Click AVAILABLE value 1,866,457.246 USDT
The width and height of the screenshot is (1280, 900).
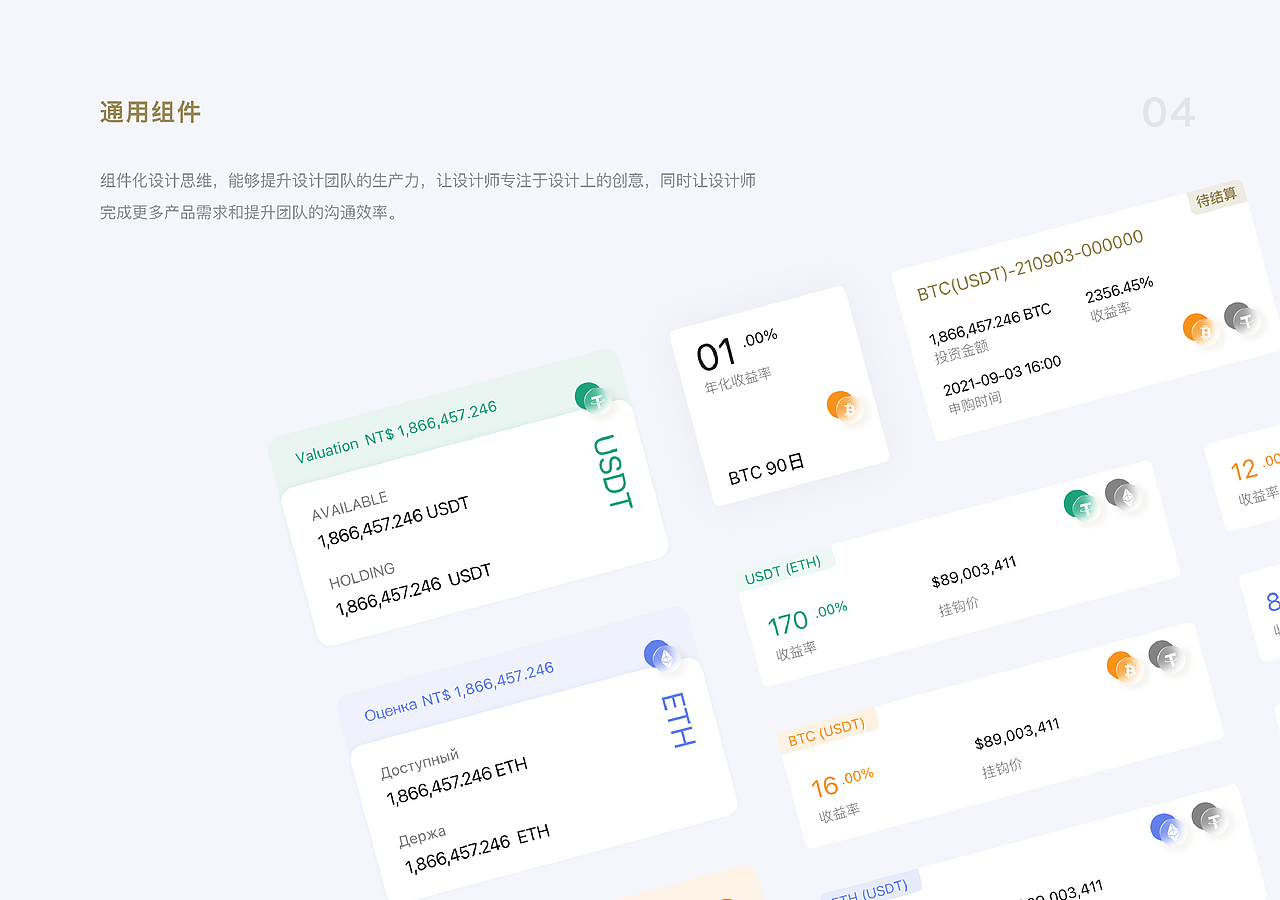click(x=393, y=522)
